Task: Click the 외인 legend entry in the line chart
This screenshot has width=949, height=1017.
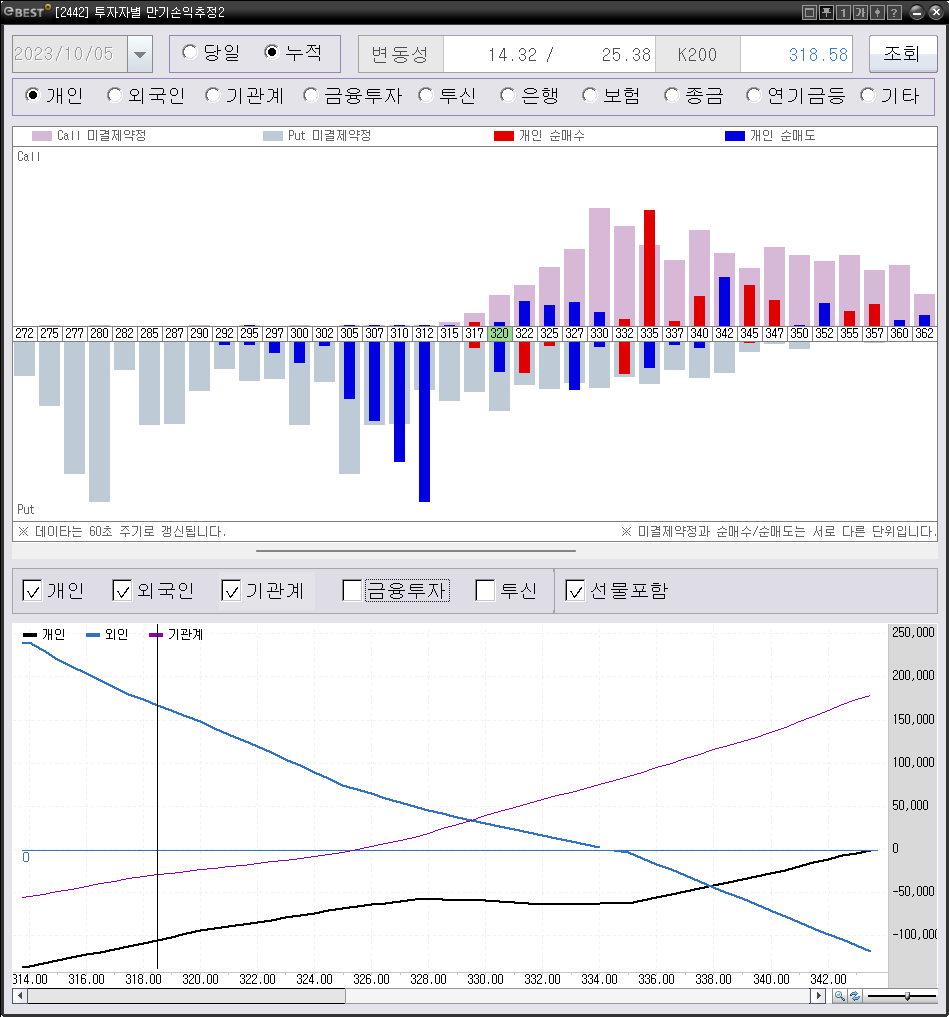Action: (107, 635)
